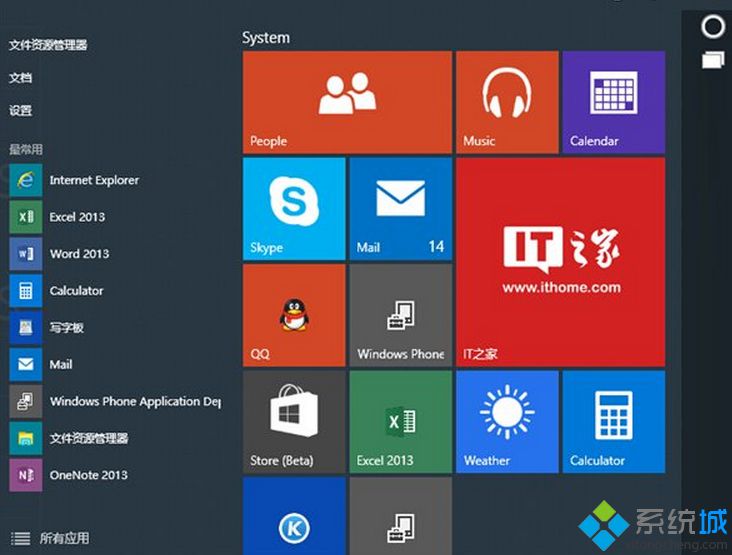Click the Cortana circle icon
The width and height of the screenshot is (732, 555).
click(x=713, y=27)
